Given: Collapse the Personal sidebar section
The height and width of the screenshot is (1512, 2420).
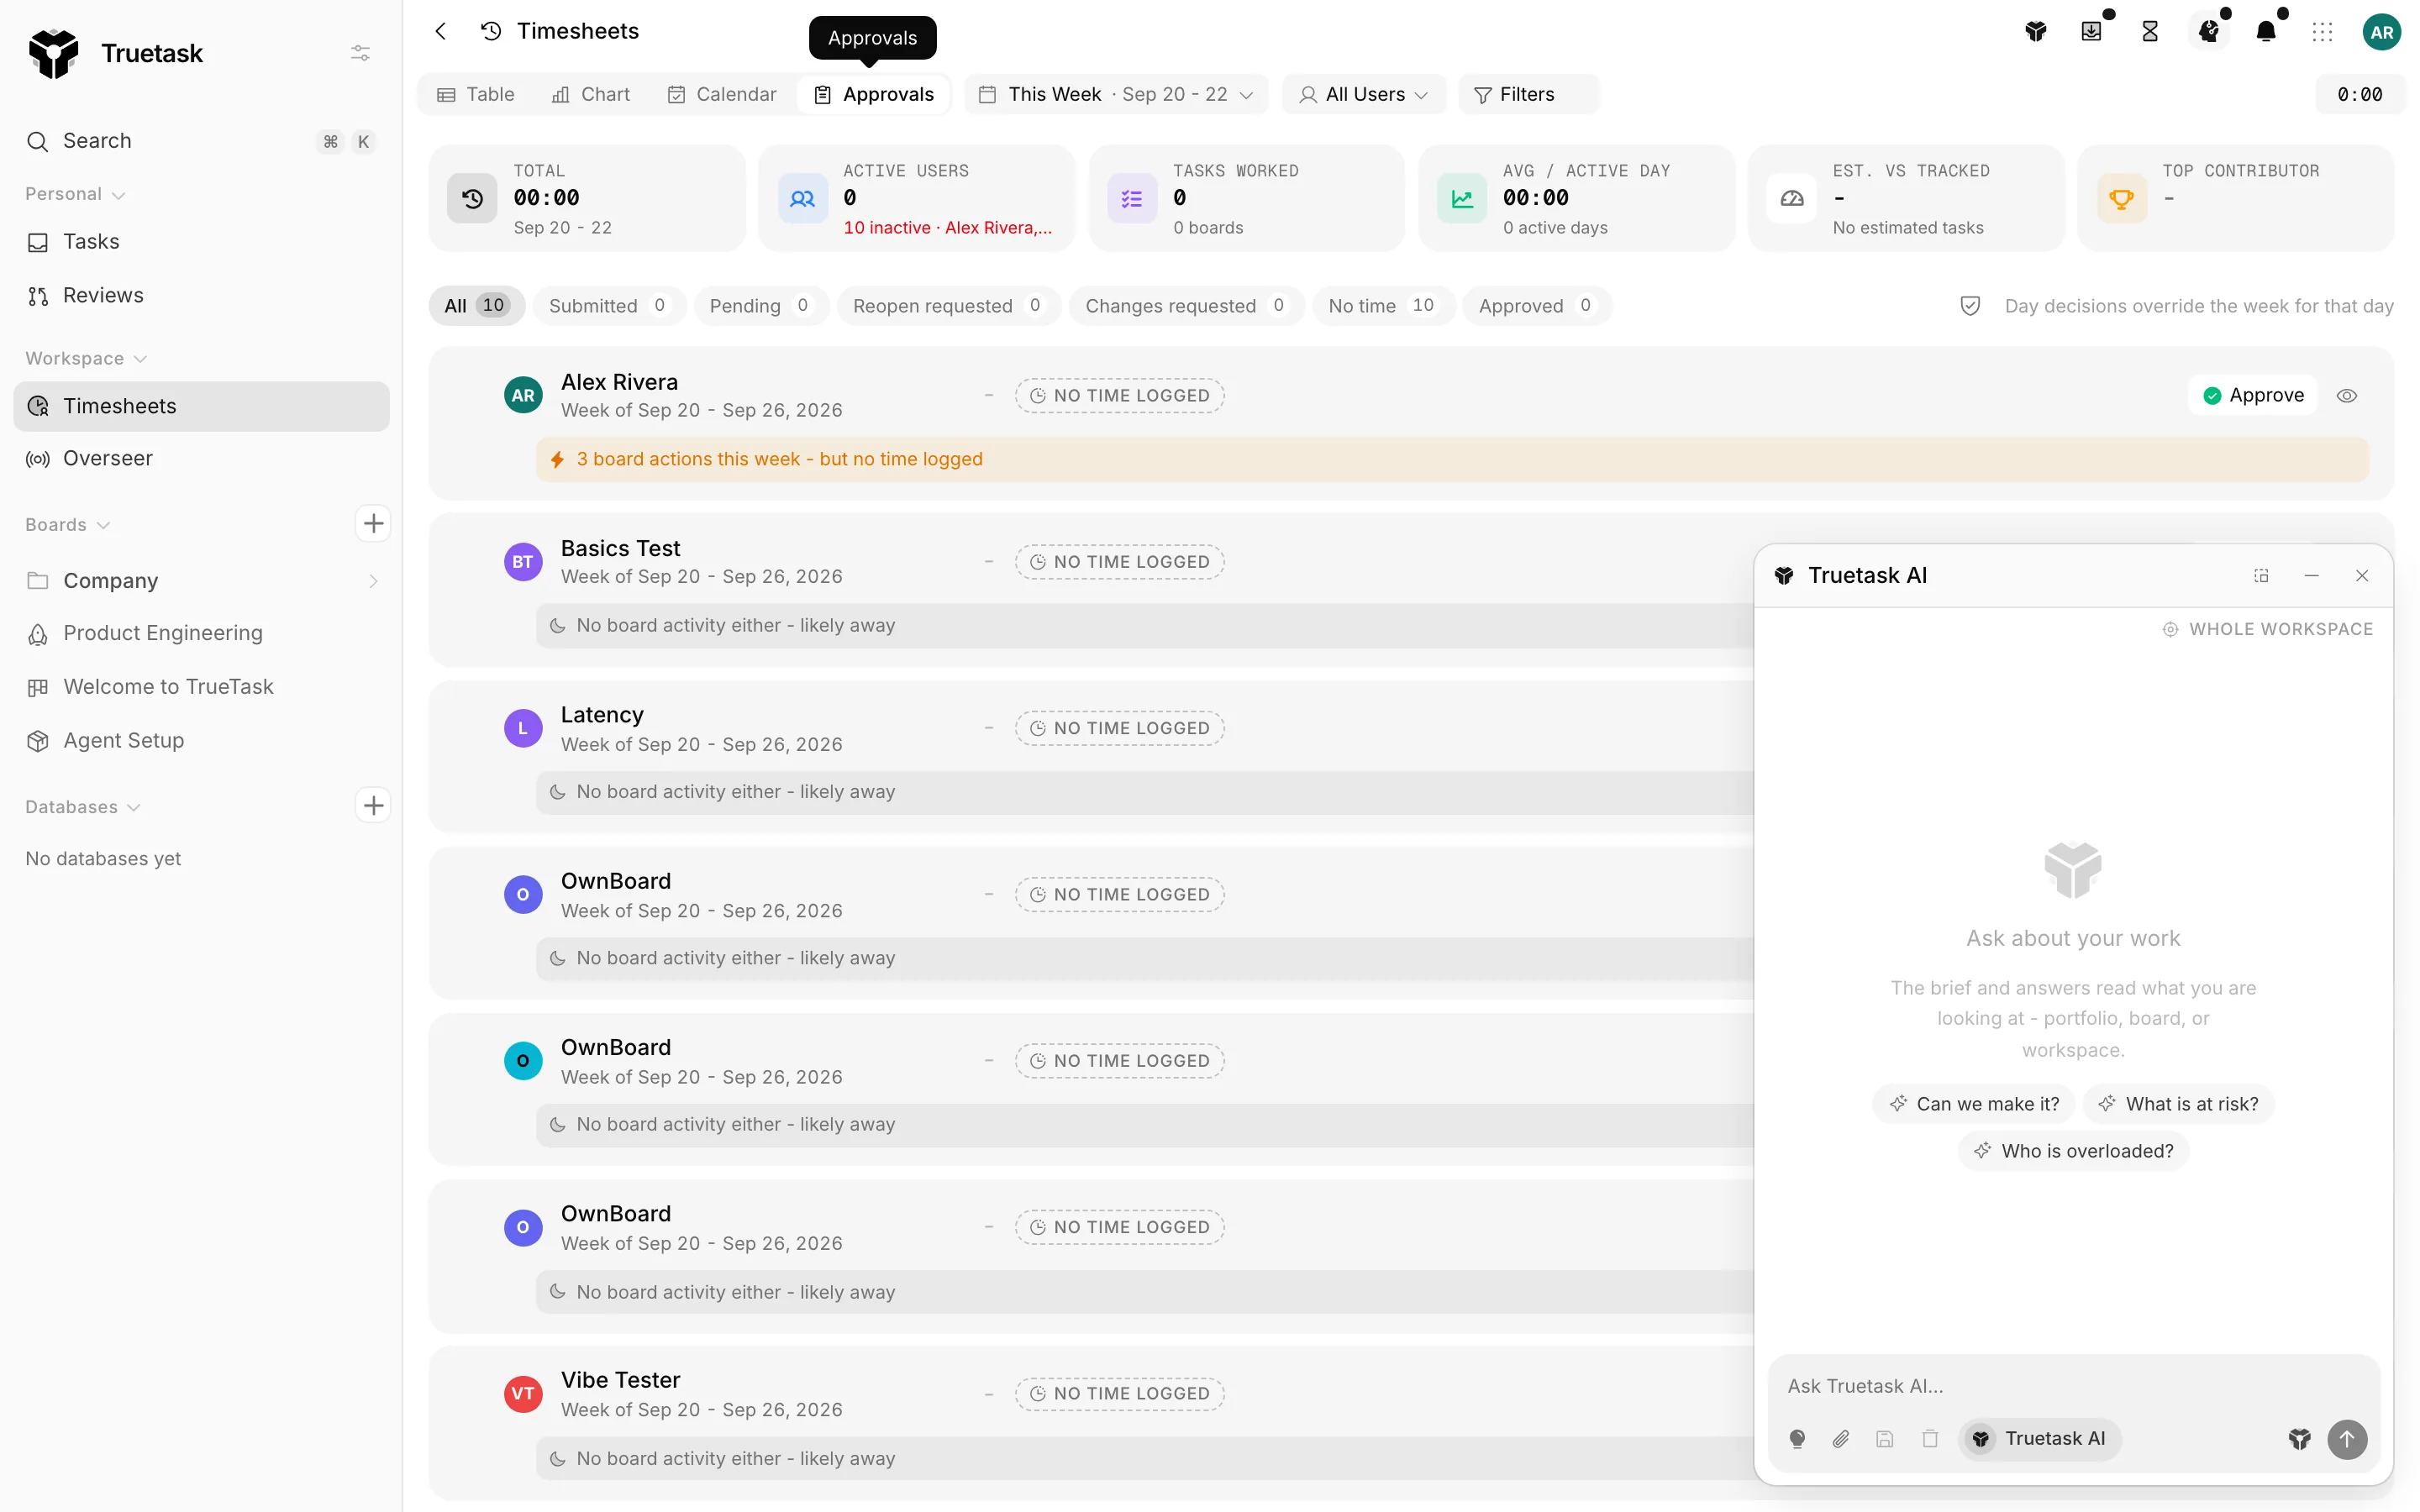Looking at the screenshot, I should point(75,194).
